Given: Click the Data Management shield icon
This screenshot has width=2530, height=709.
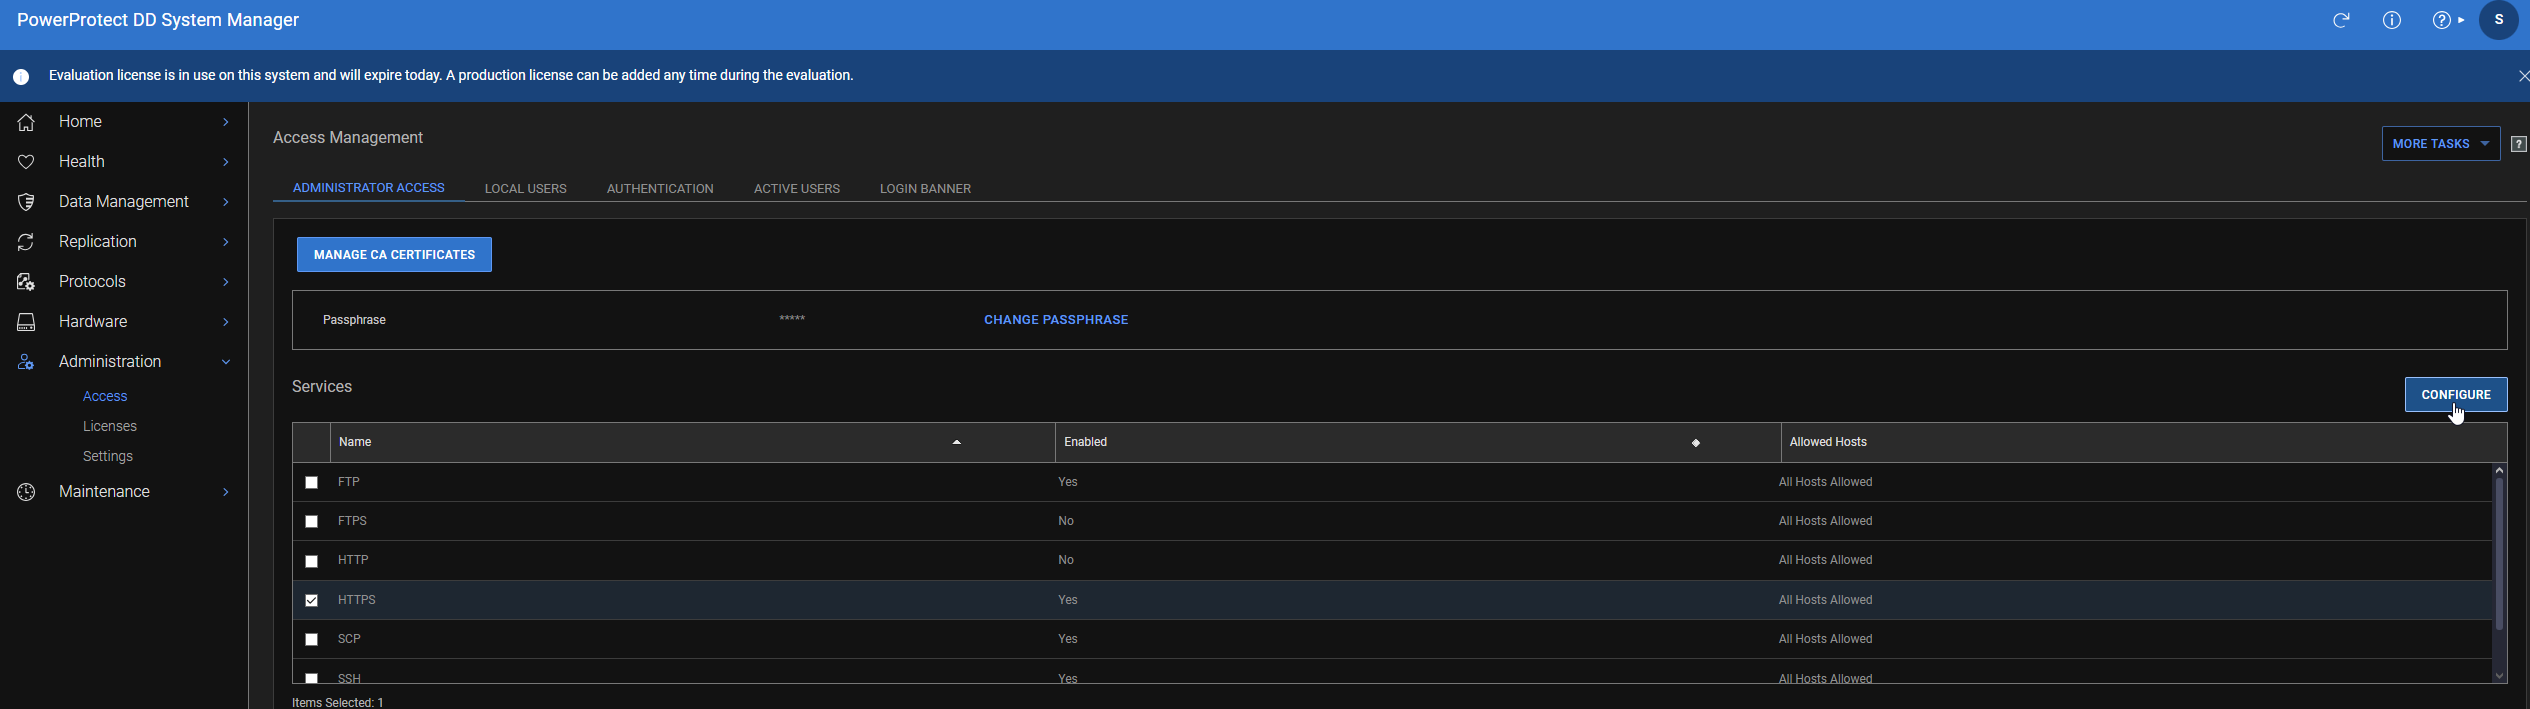Looking at the screenshot, I should pos(26,202).
